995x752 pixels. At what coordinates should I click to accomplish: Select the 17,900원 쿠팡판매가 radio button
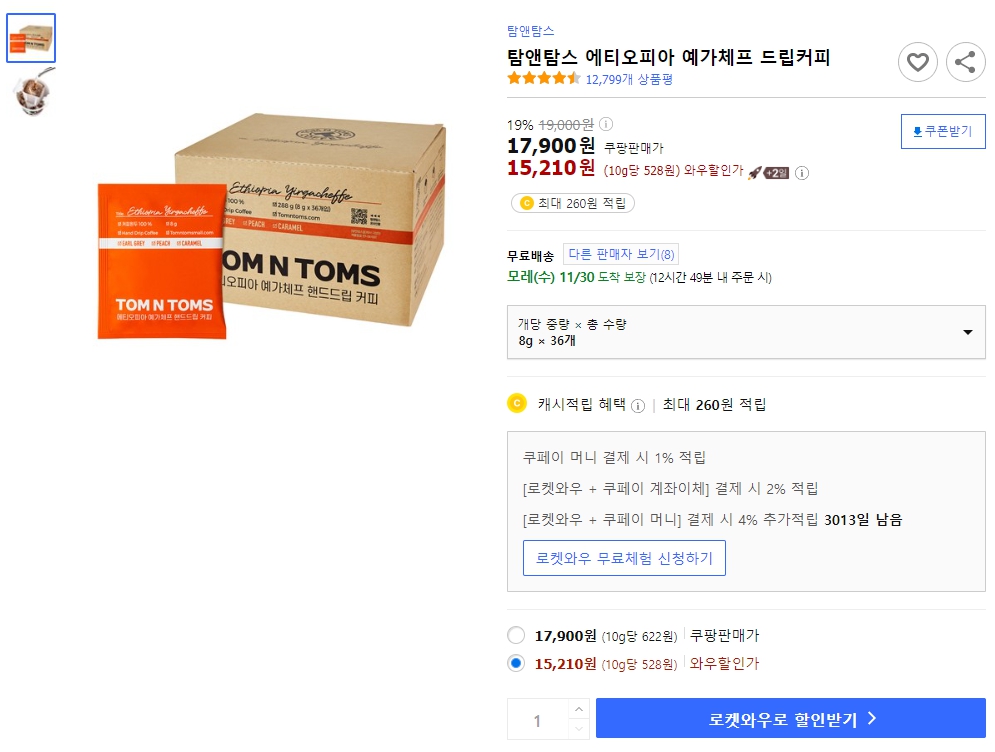pos(516,635)
